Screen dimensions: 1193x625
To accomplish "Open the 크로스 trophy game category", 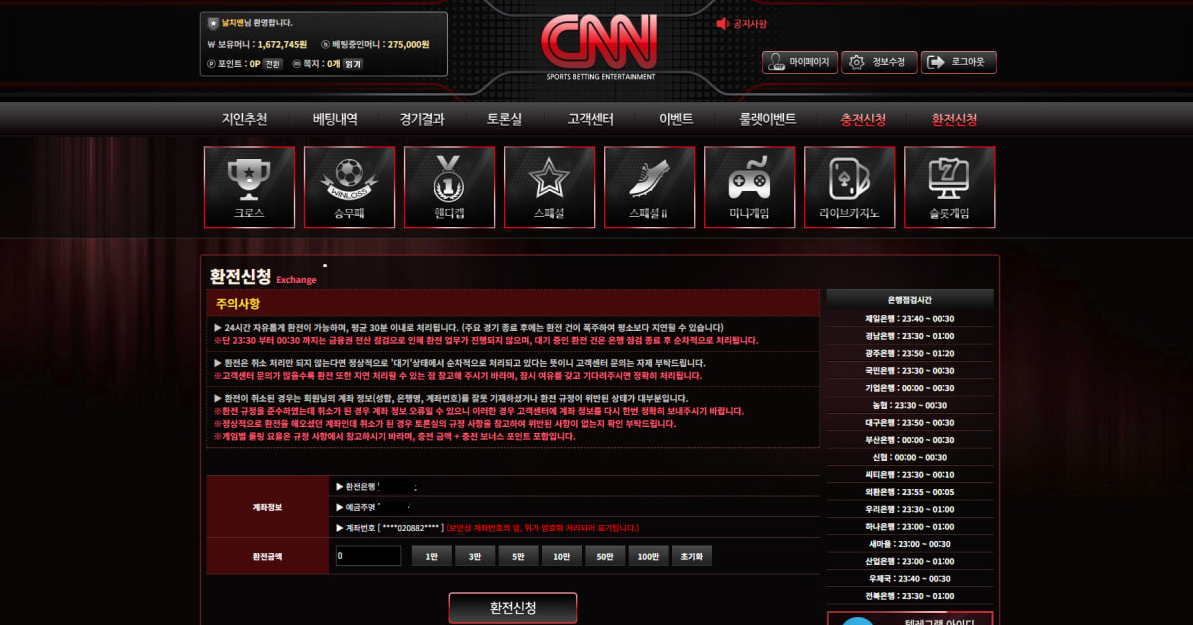I will coord(249,187).
